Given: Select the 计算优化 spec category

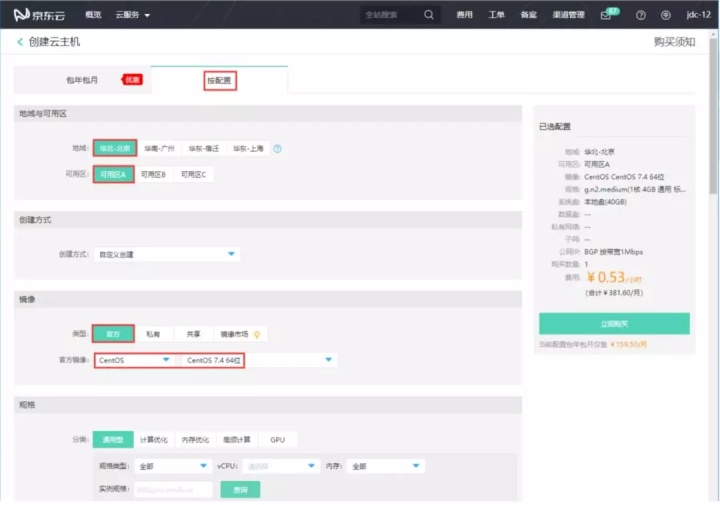Looking at the screenshot, I should pos(154,439).
